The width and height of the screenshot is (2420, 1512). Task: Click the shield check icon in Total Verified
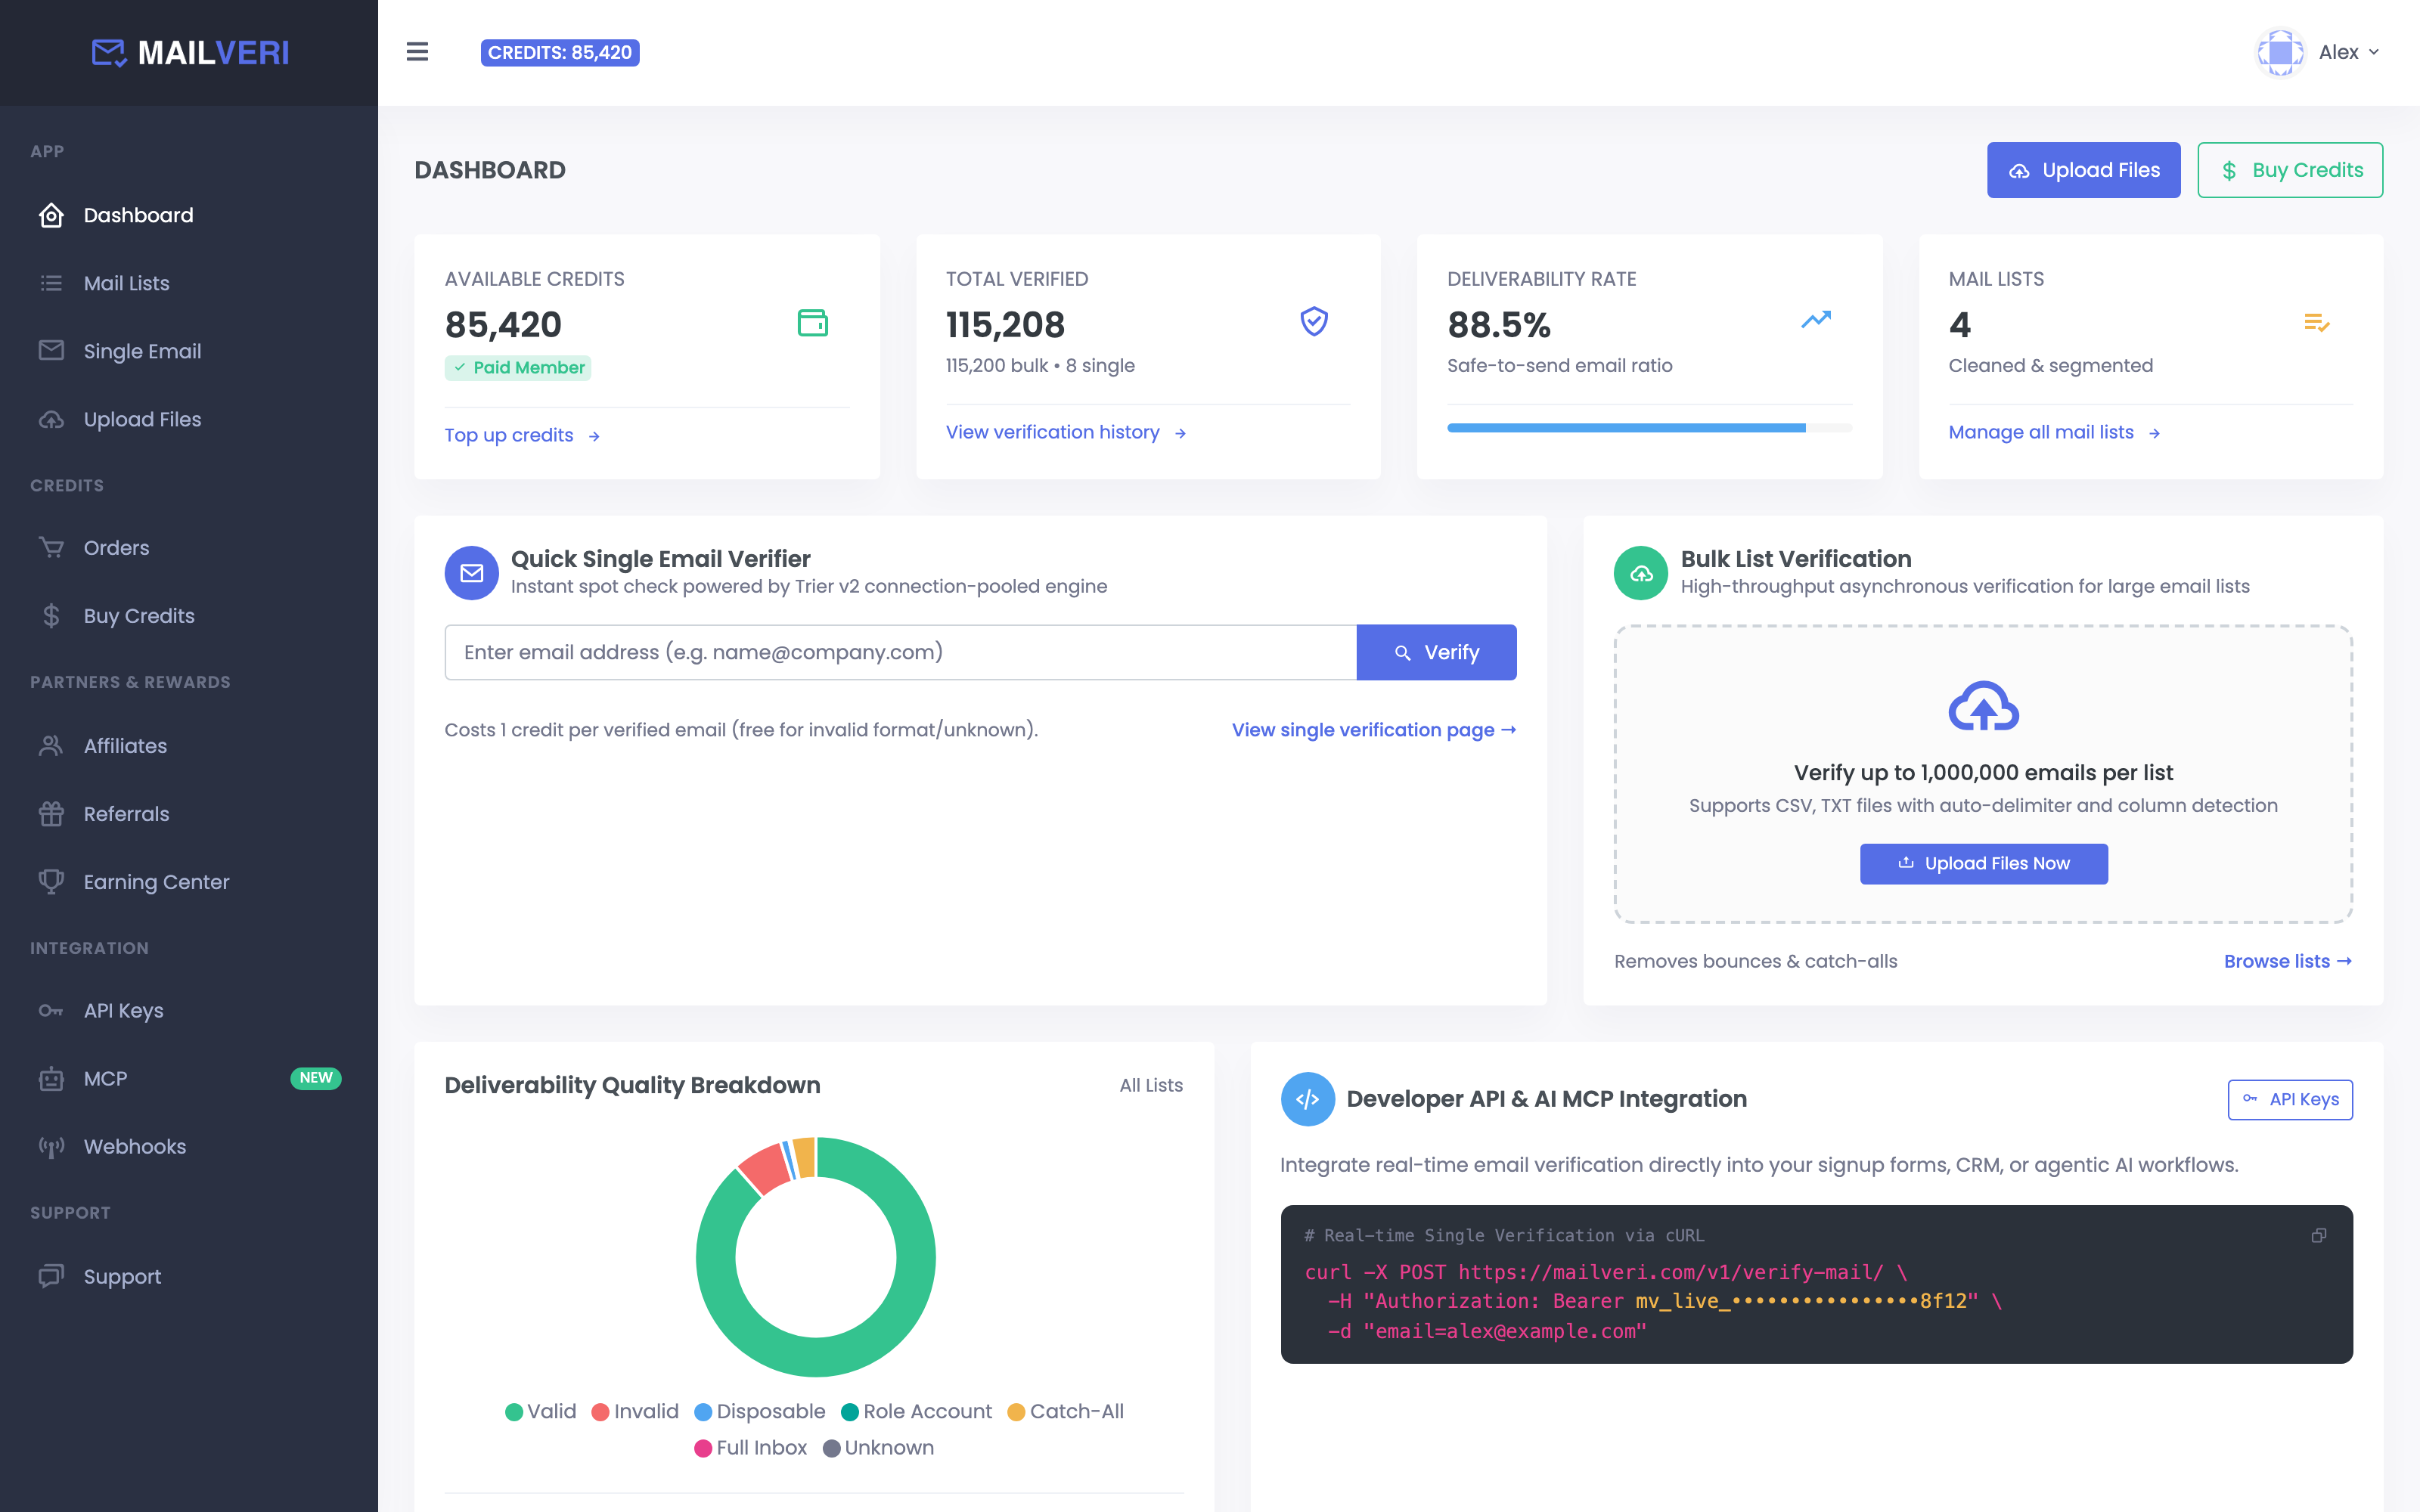click(1314, 321)
